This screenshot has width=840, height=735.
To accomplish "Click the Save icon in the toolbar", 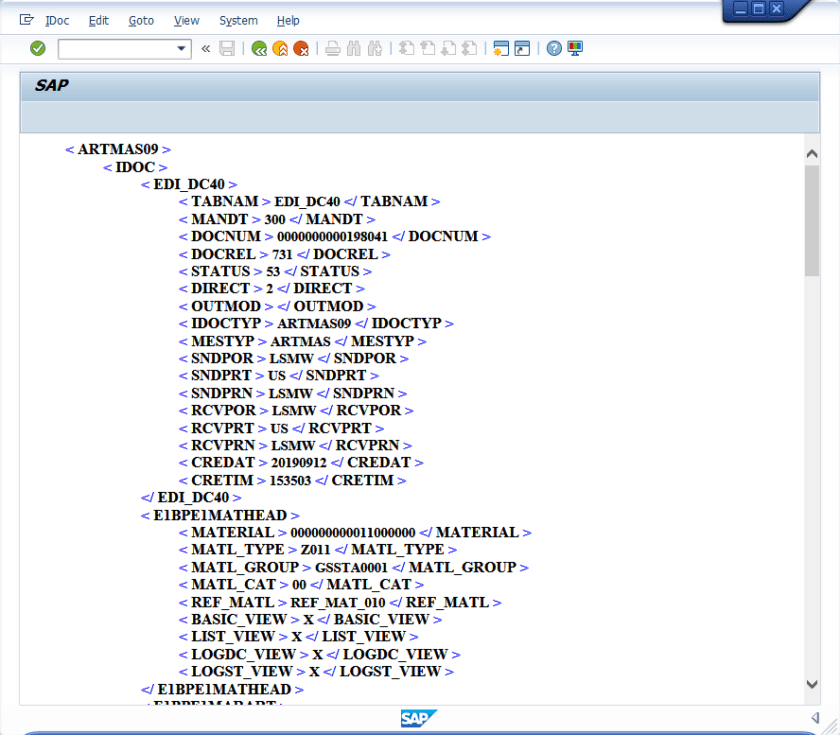I will [x=227, y=48].
